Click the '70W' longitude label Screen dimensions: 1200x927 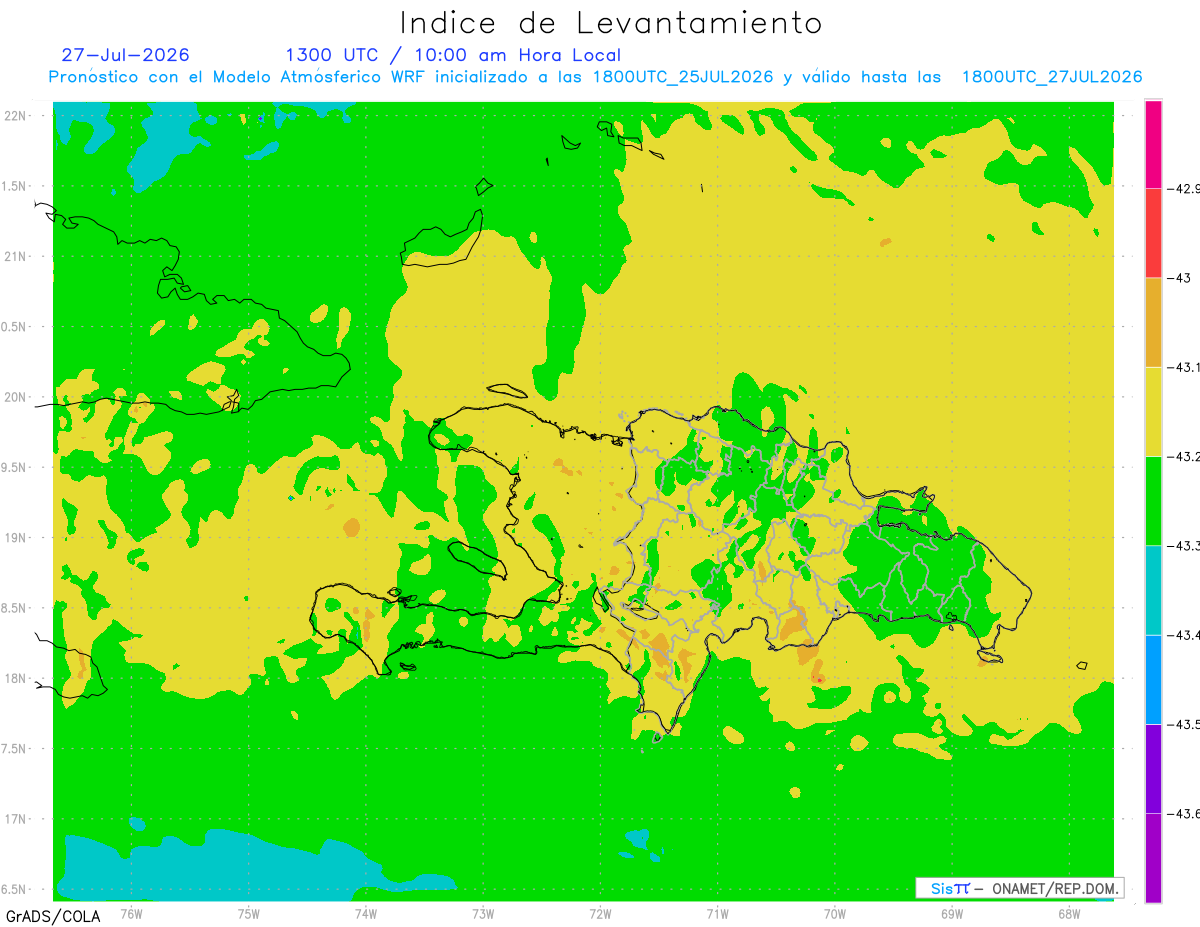click(834, 913)
